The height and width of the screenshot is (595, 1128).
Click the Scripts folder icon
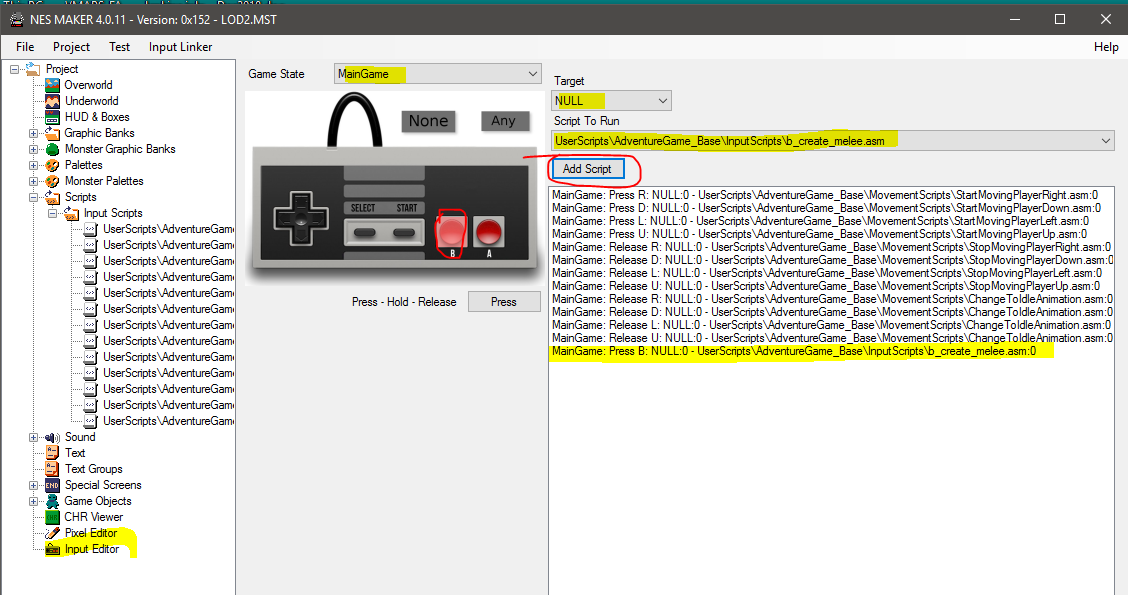(x=53, y=197)
